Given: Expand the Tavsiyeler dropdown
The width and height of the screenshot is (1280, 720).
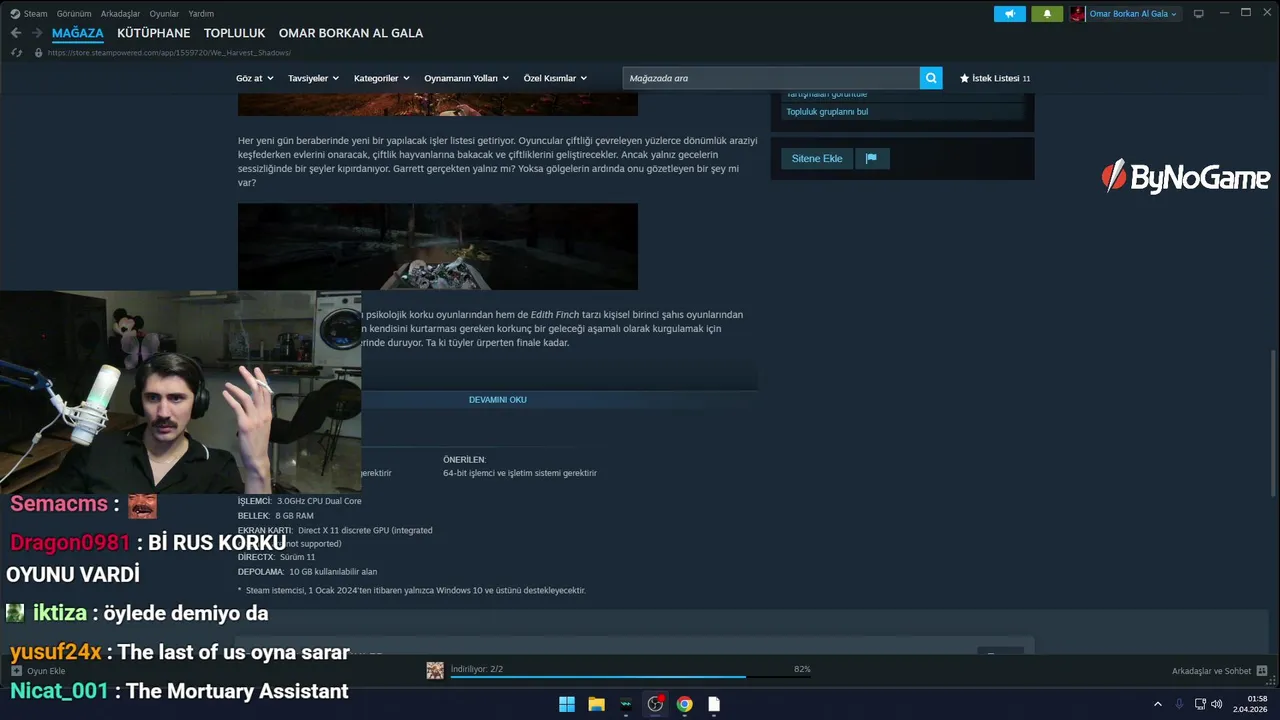Looking at the screenshot, I should tap(313, 78).
